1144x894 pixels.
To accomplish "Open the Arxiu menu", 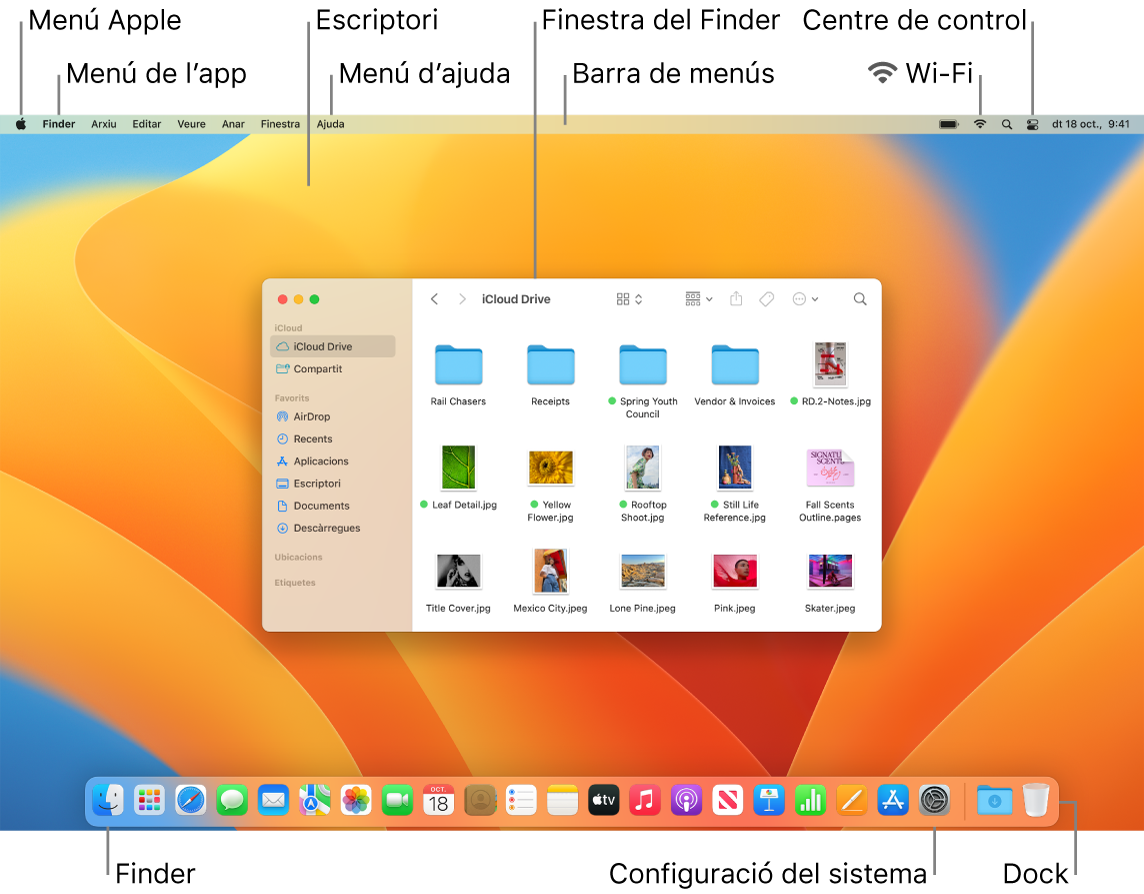I will click(x=104, y=124).
